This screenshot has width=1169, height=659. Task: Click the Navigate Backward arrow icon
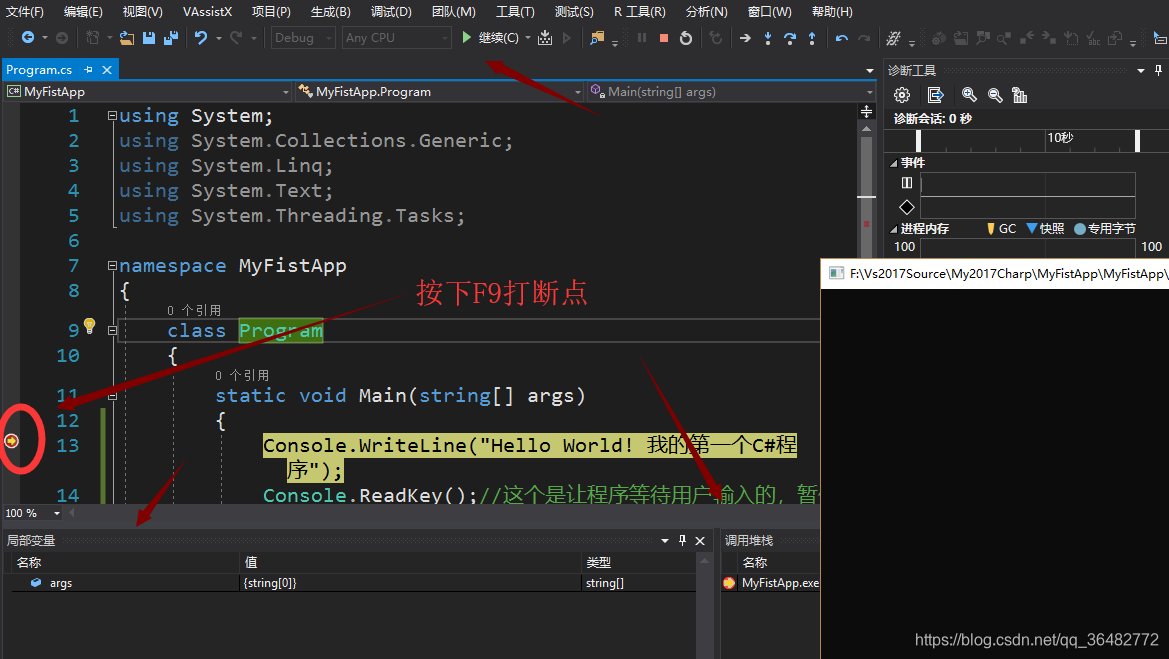click(x=28, y=37)
